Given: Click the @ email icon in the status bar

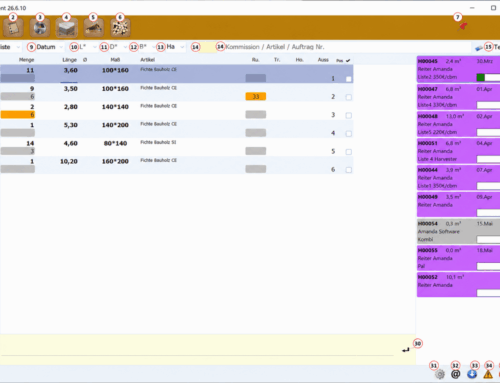Looking at the screenshot, I should pos(455,374).
